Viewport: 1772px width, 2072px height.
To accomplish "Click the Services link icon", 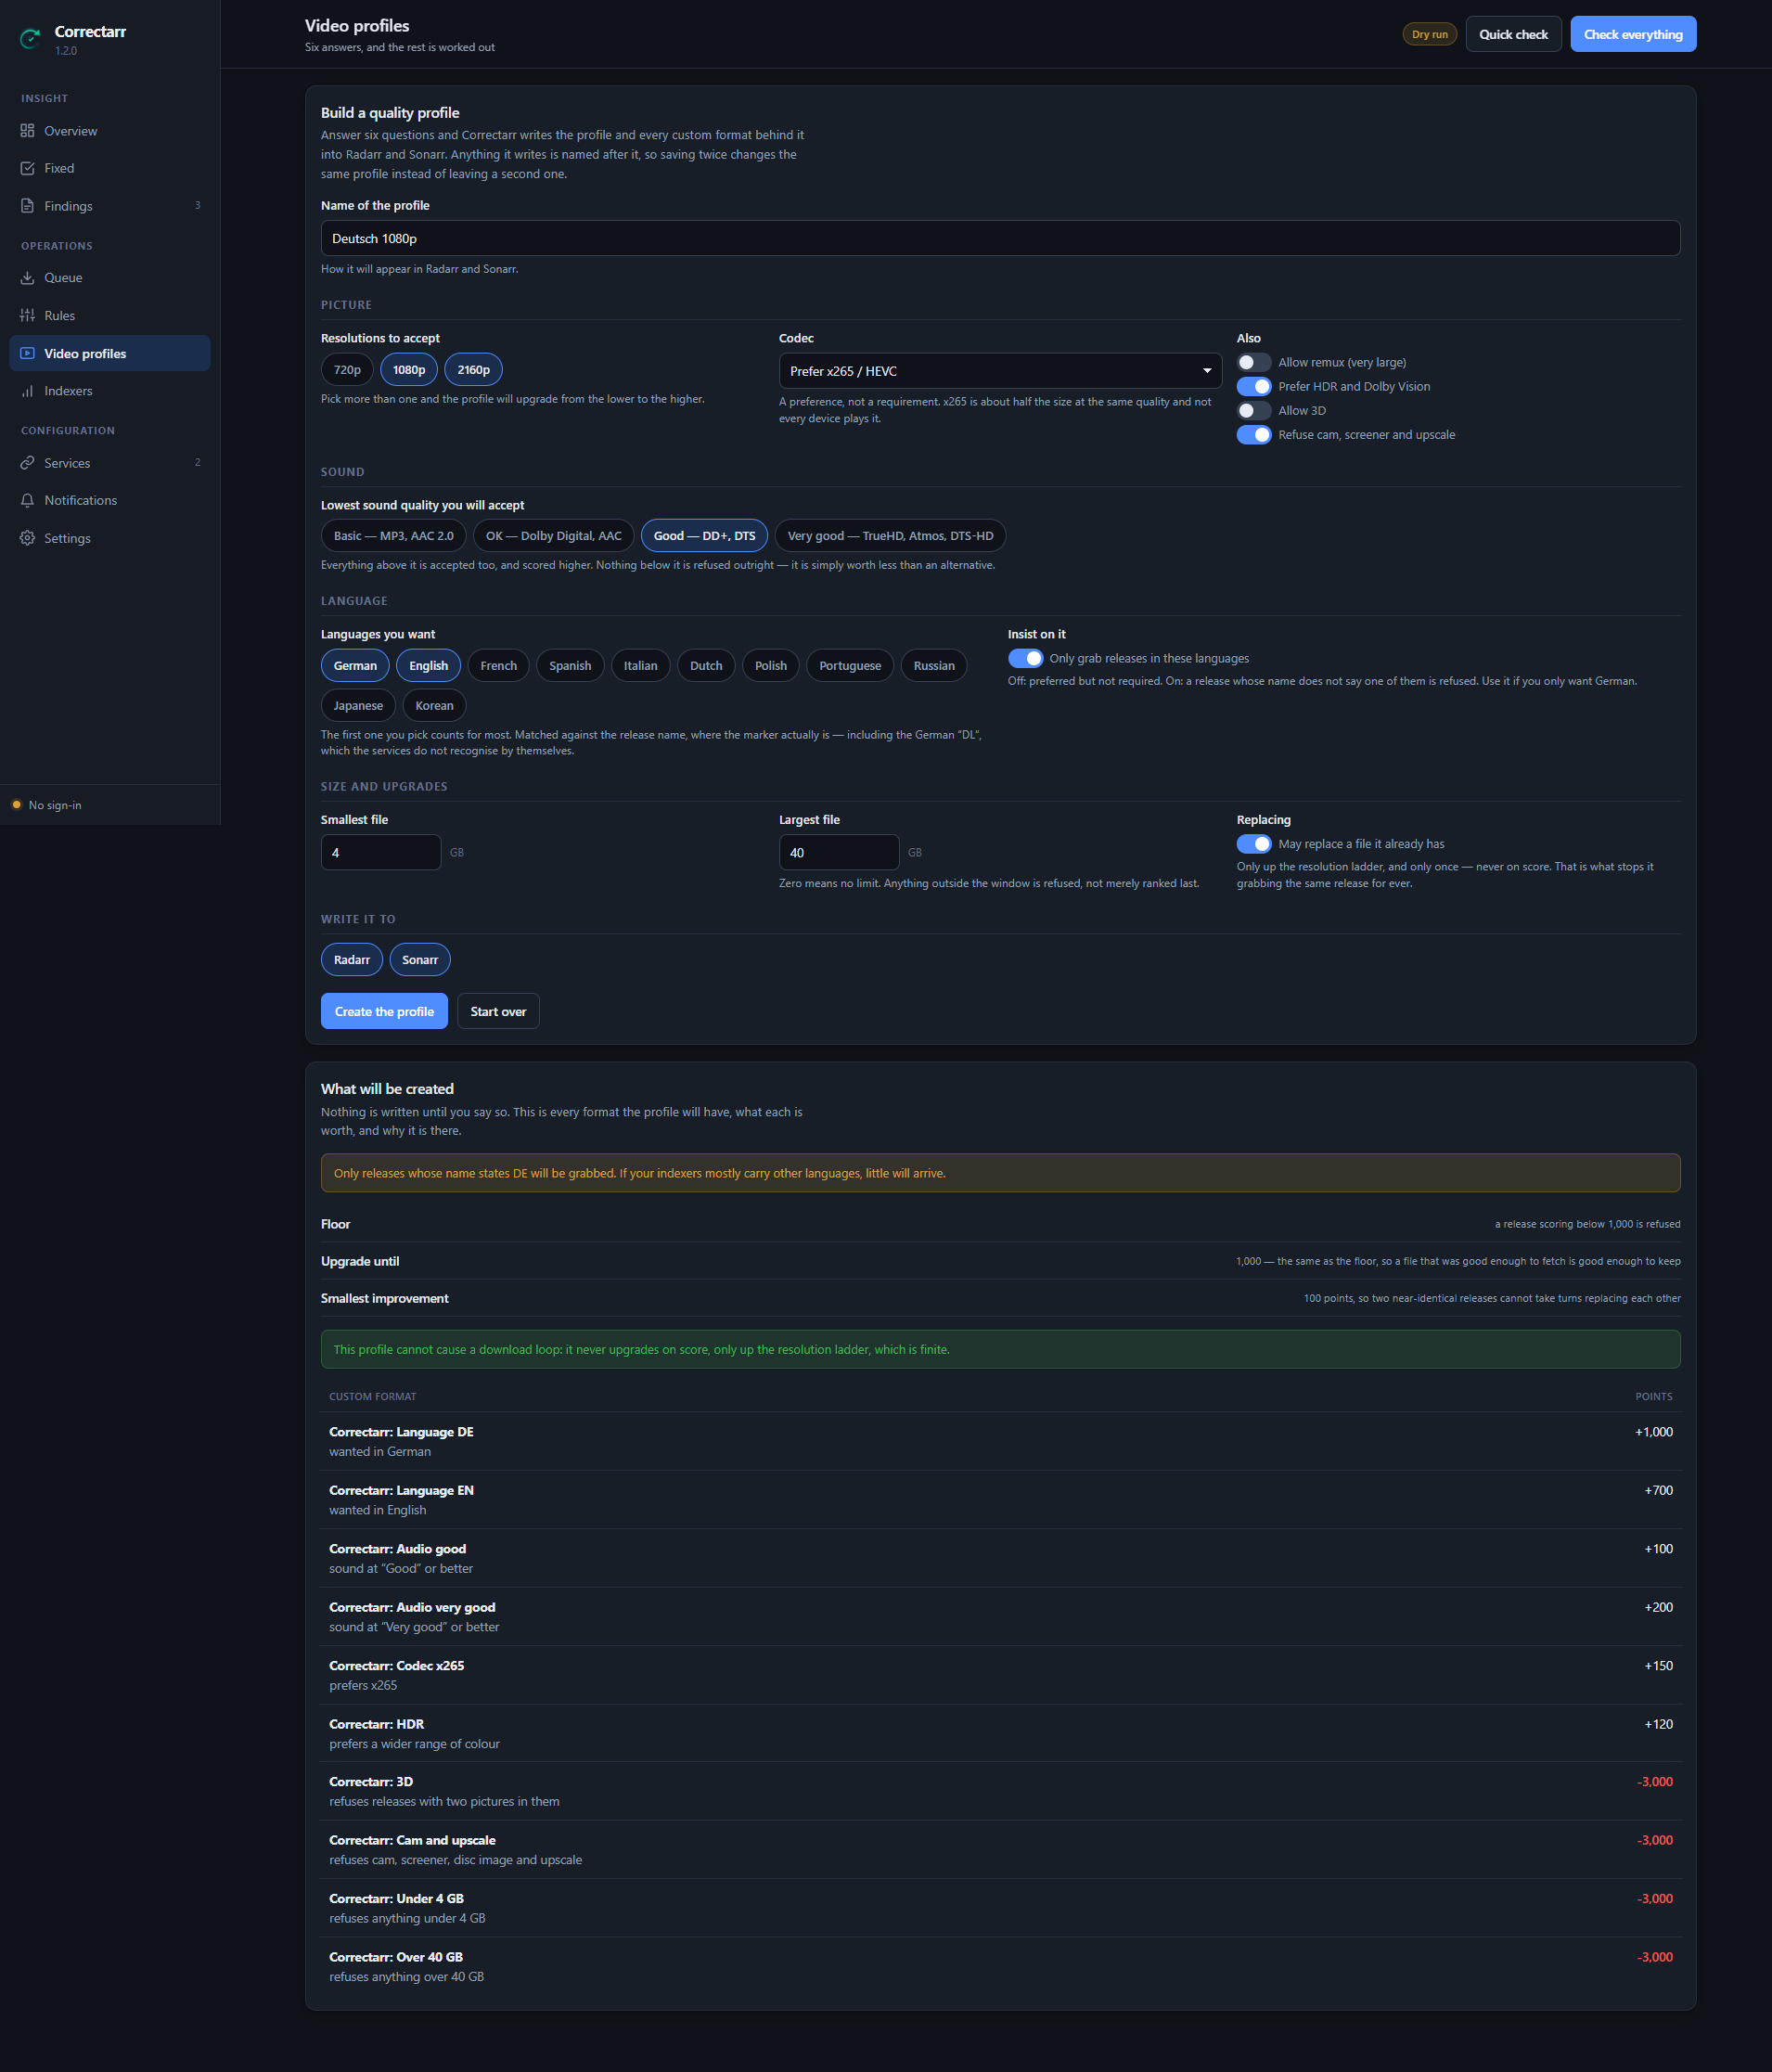I will click(27, 463).
